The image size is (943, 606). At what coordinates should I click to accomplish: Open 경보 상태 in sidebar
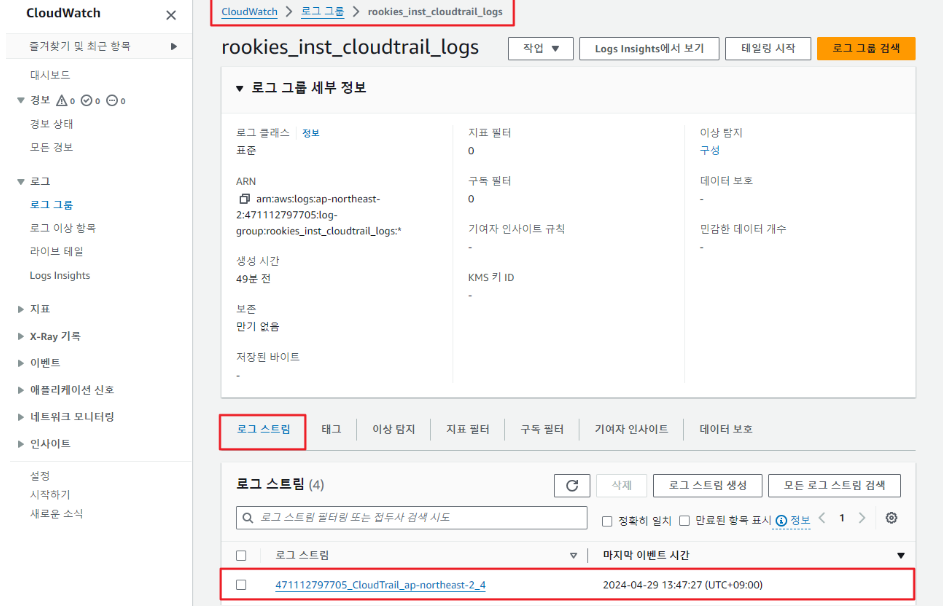click(x=52, y=124)
